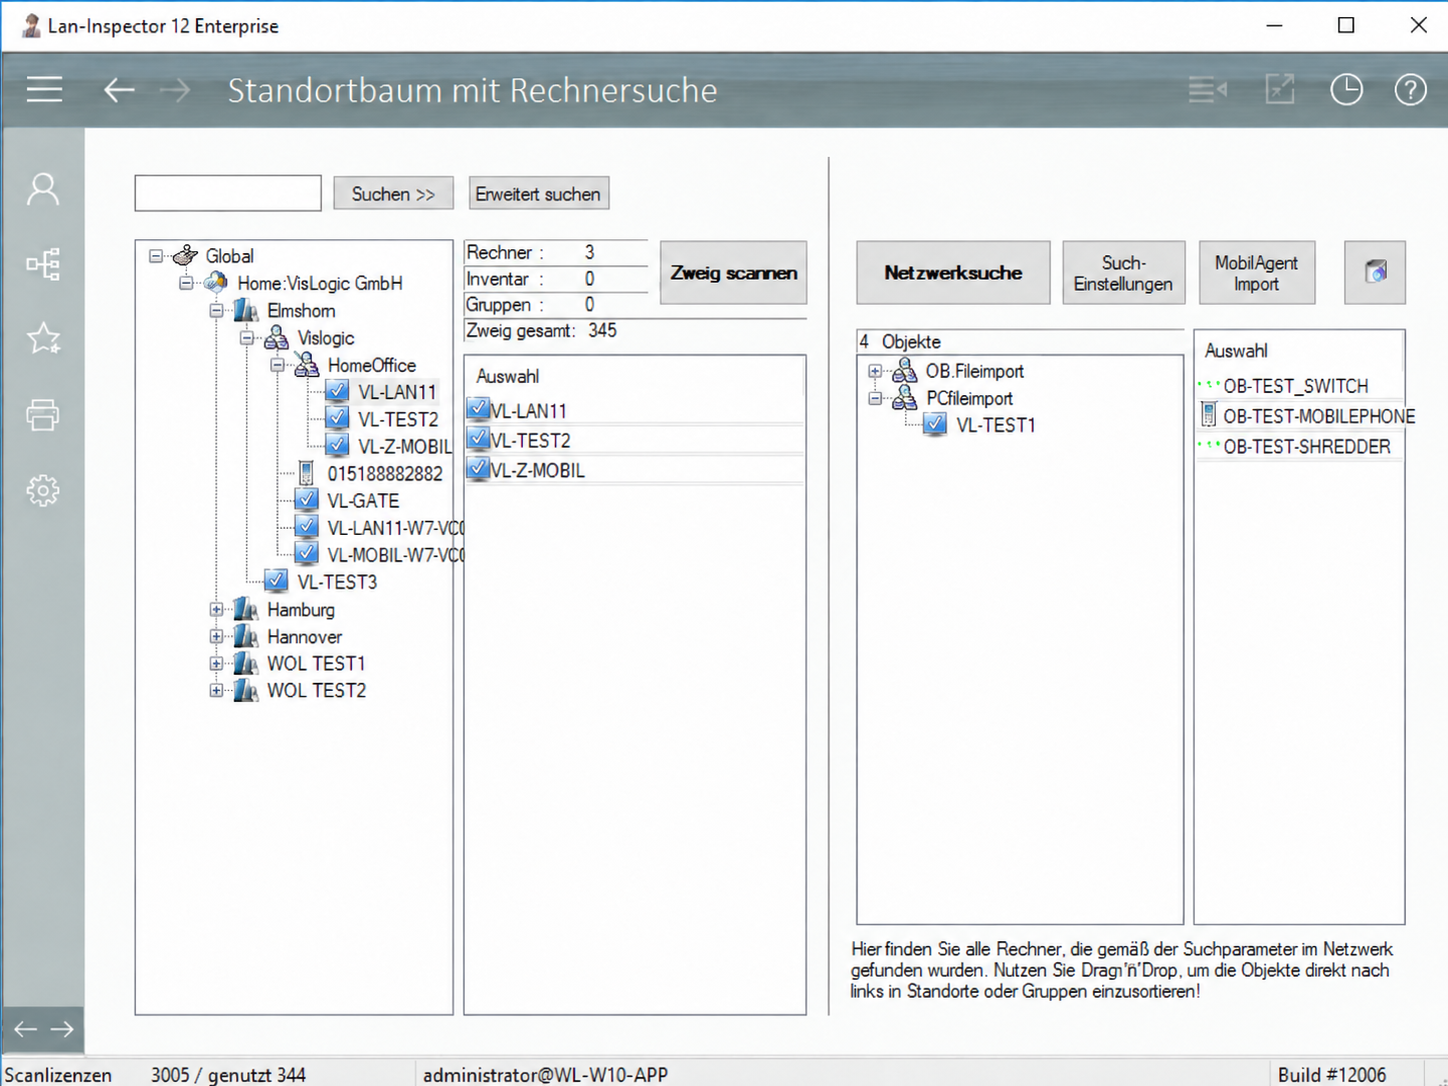Select VL-TEST2 in left Auswahl list

click(530, 440)
